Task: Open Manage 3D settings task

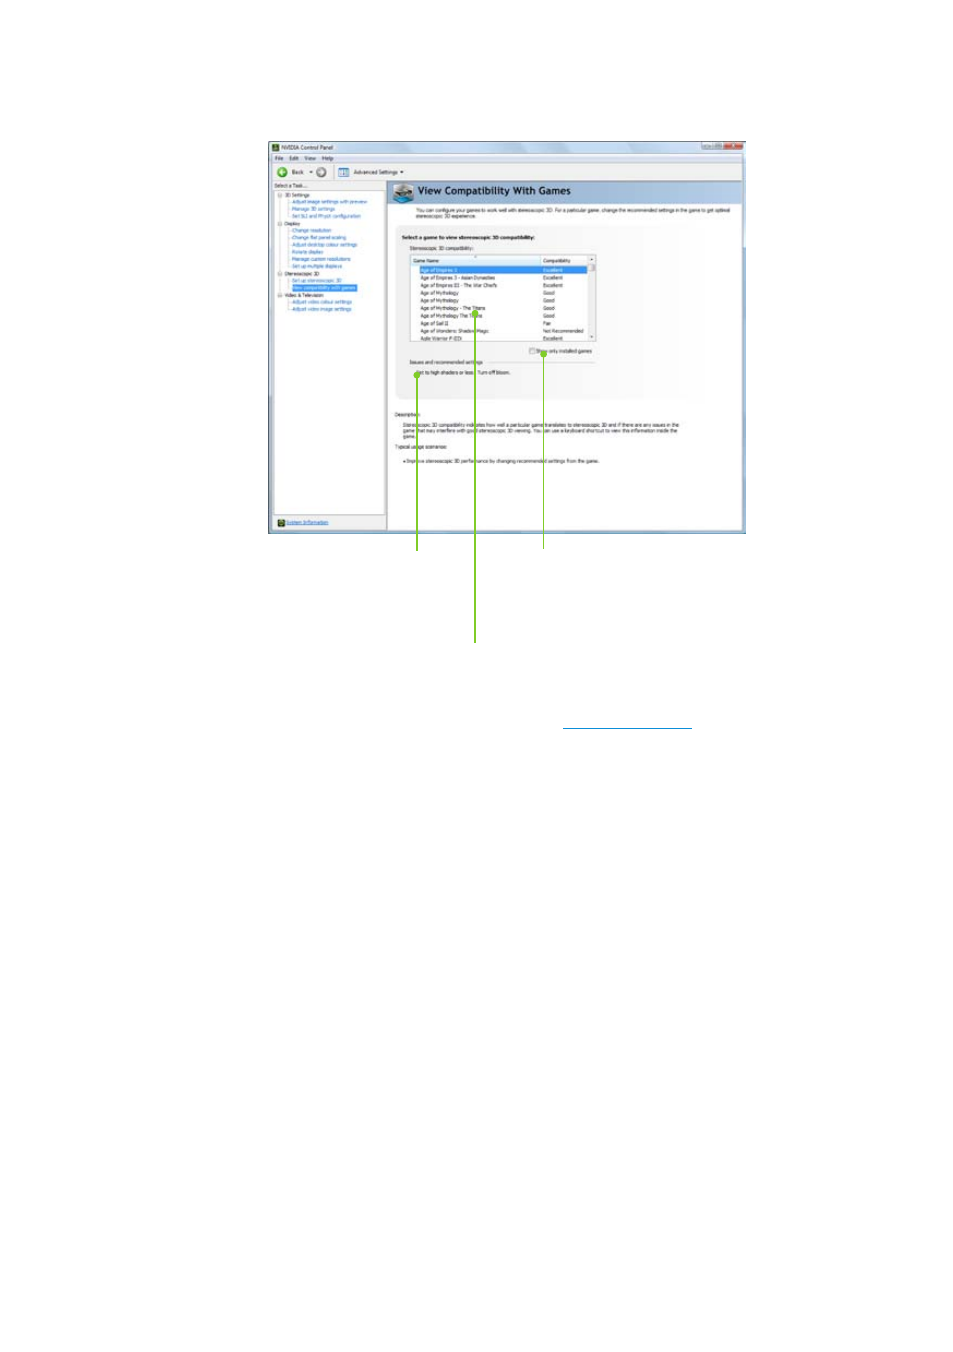Action: 313,209
